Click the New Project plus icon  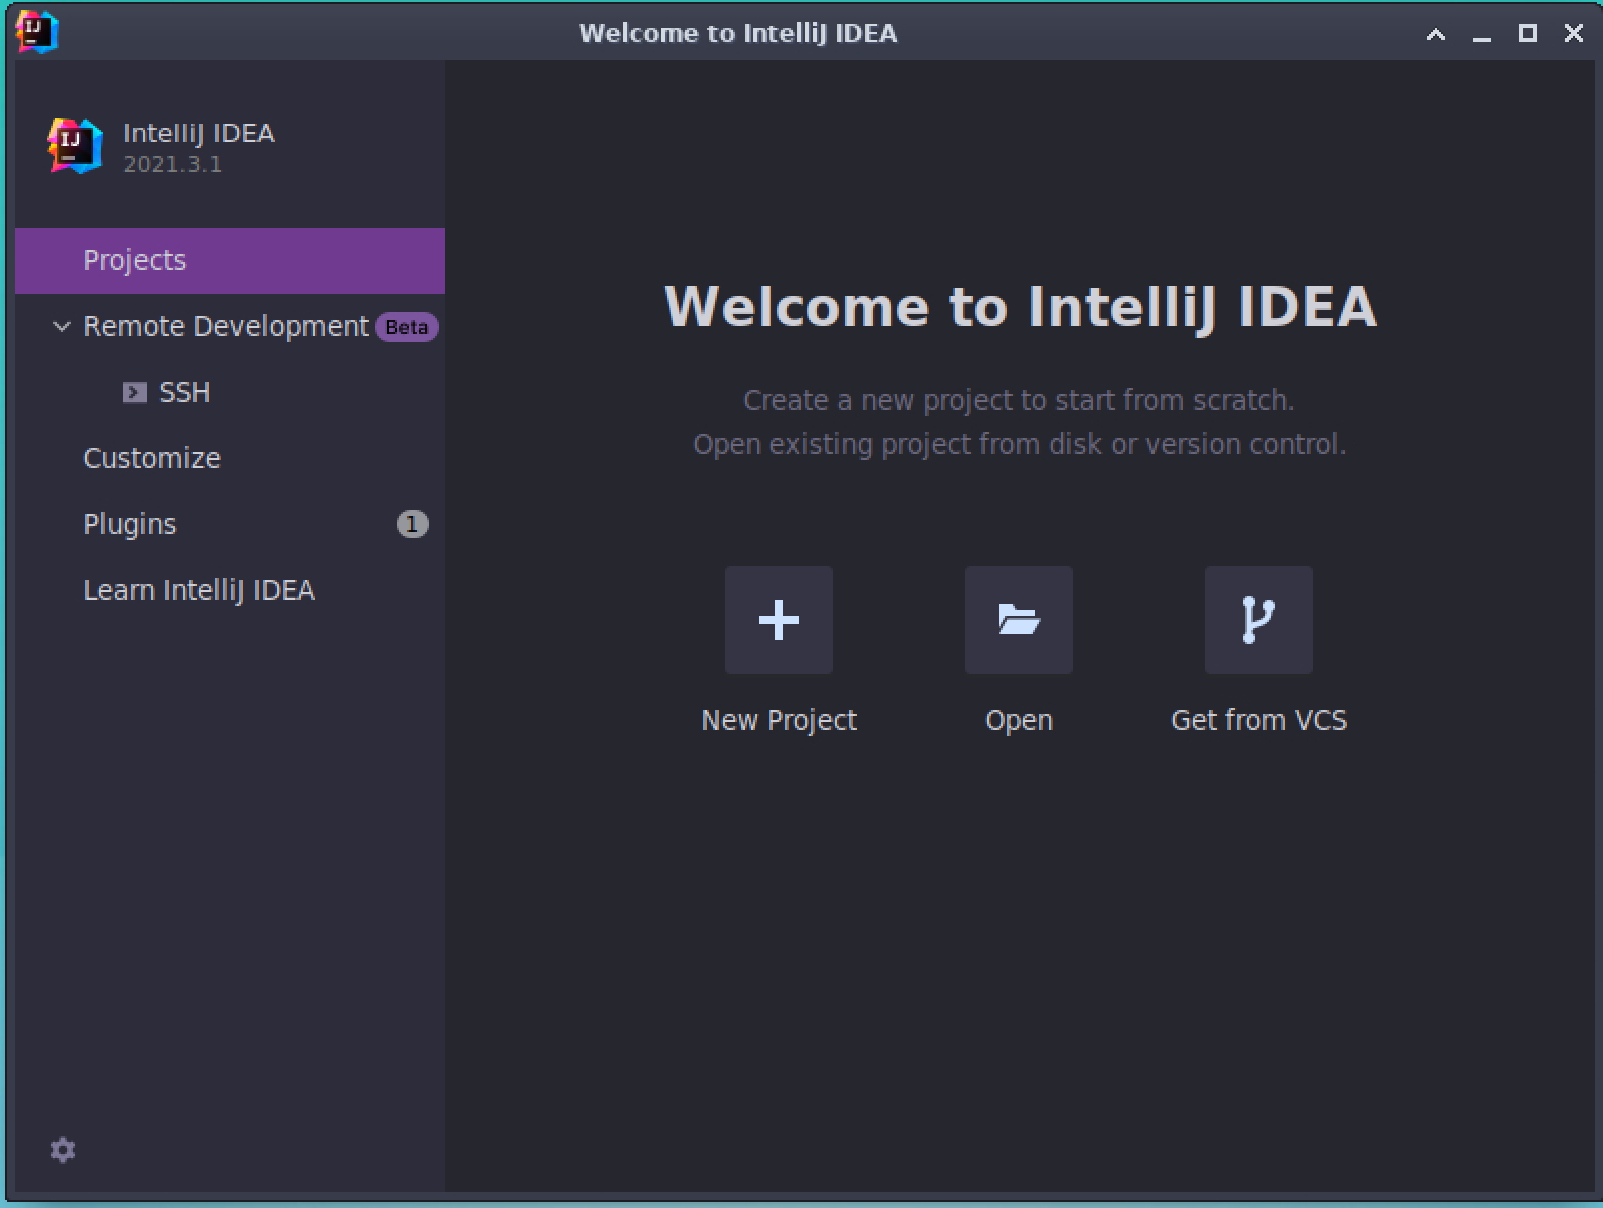tap(779, 620)
